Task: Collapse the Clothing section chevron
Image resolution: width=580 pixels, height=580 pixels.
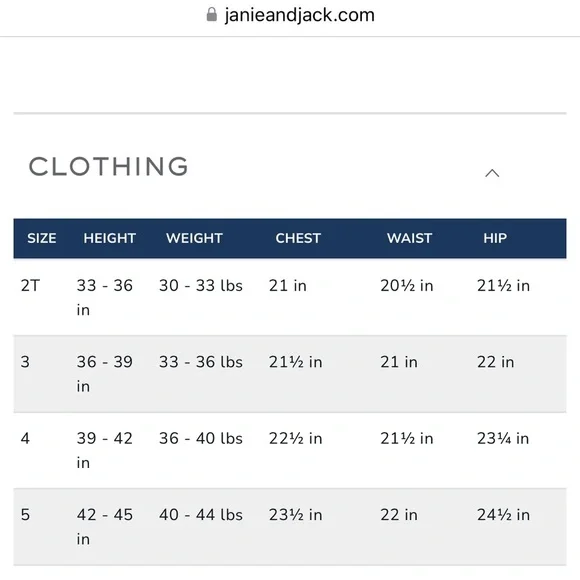Action: click(492, 173)
